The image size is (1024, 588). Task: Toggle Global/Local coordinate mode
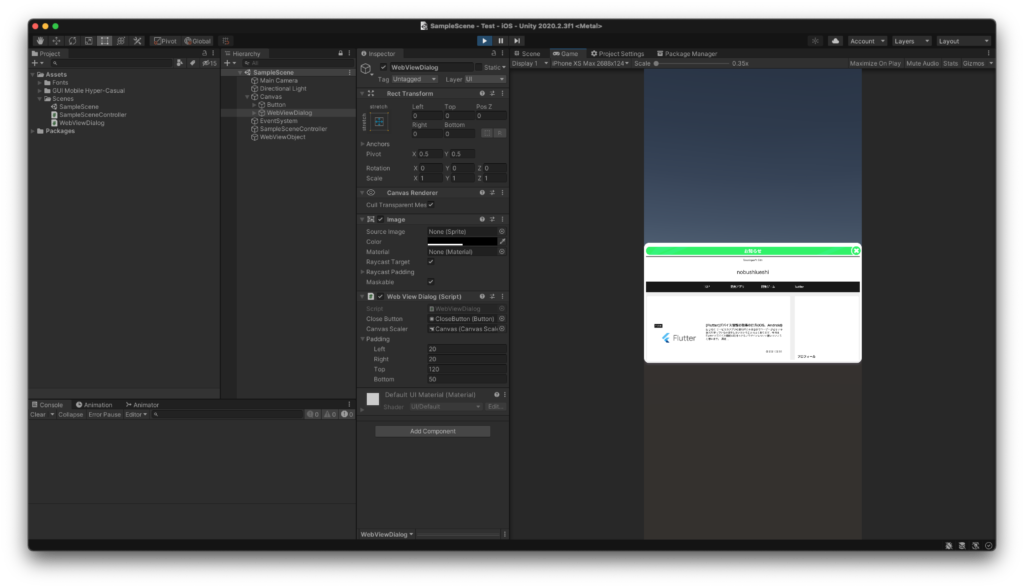197,41
